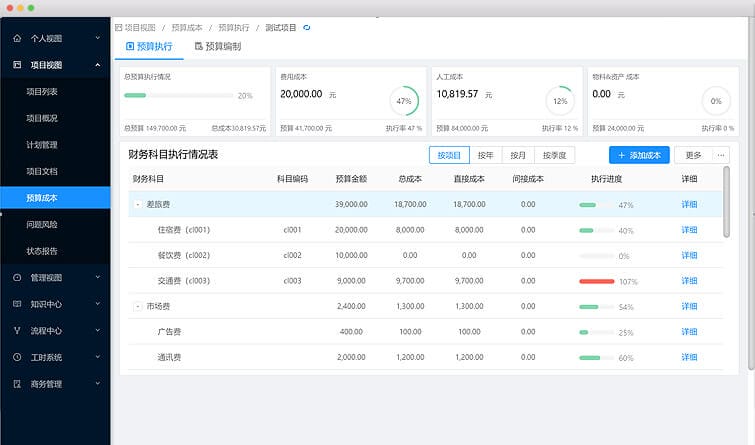The image size is (755, 445).
Task: Click the cl001 code cell
Action: tap(292, 230)
